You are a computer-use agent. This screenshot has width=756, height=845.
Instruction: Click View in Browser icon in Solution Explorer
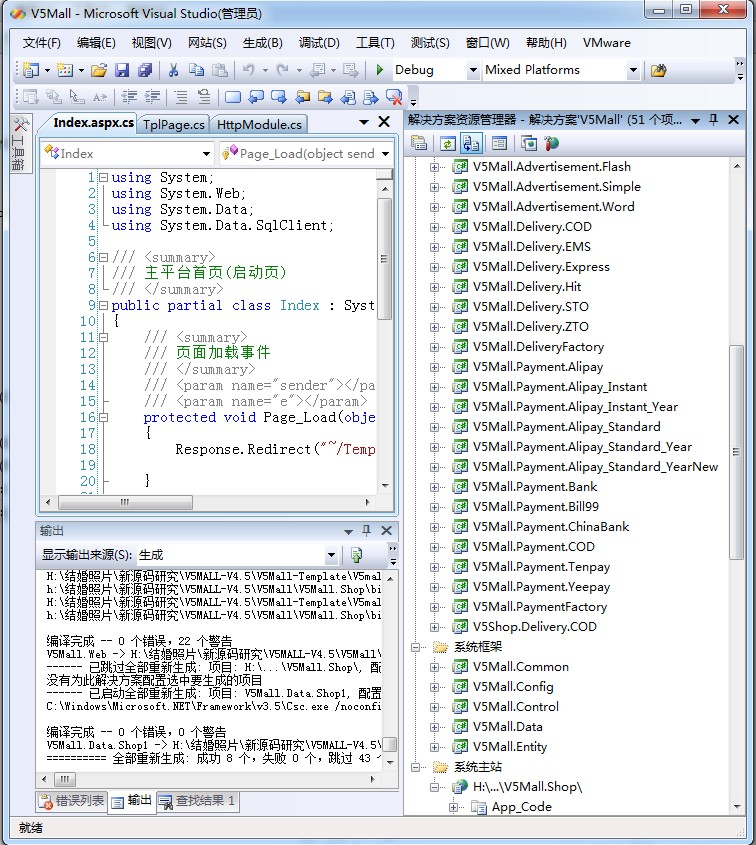(x=529, y=143)
